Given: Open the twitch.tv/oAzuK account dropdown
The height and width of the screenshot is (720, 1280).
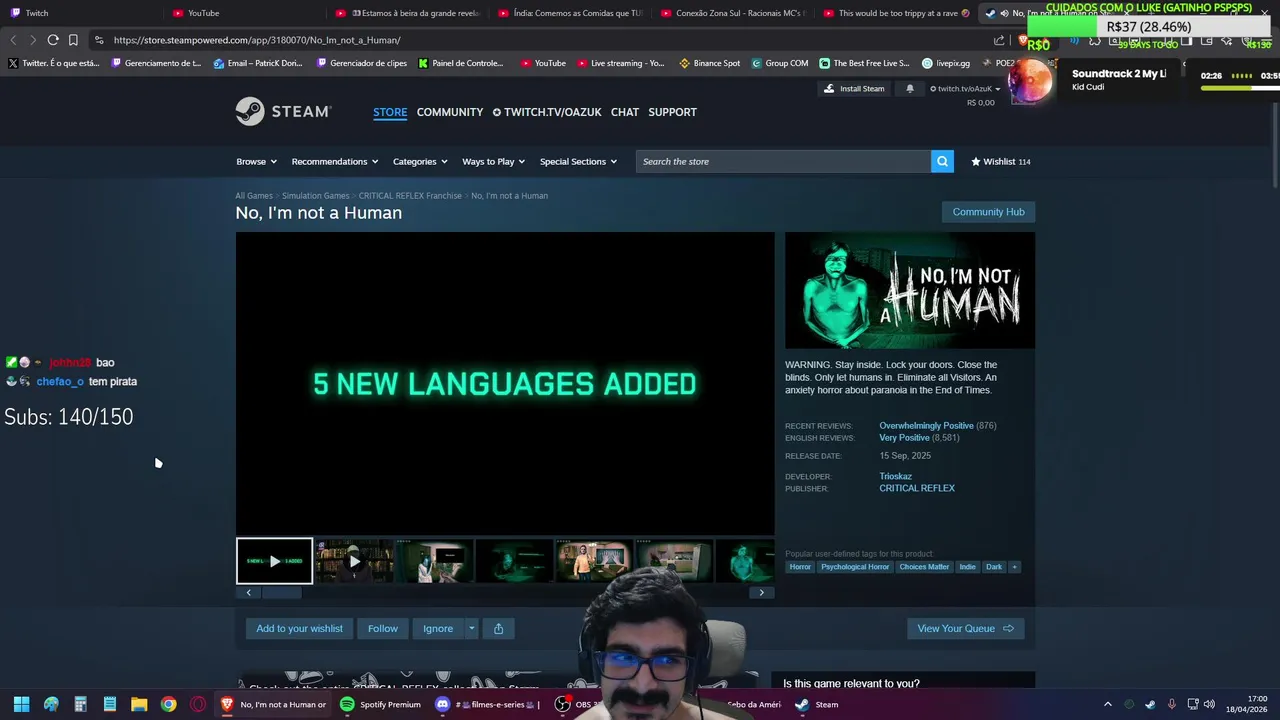Looking at the screenshot, I should point(965,88).
